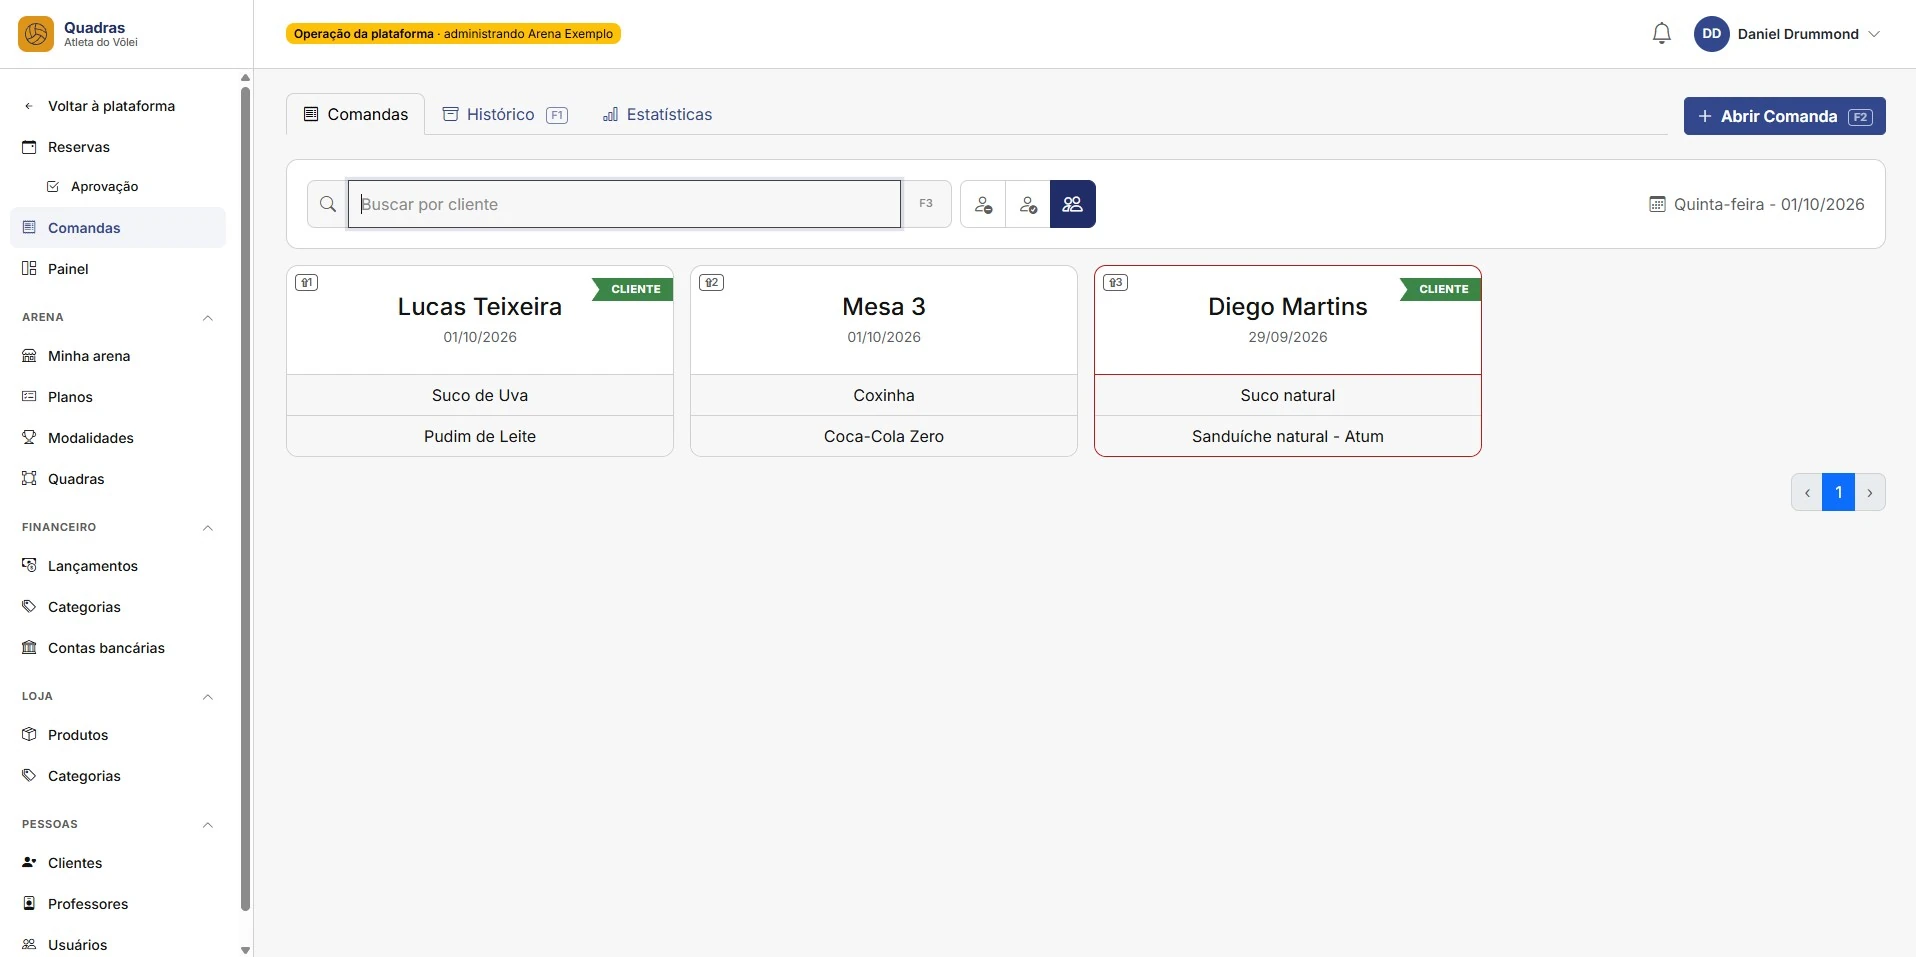The width and height of the screenshot is (1916, 957).
Task: Focus the Buscar por cliente search field
Action: [x=624, y=204]
